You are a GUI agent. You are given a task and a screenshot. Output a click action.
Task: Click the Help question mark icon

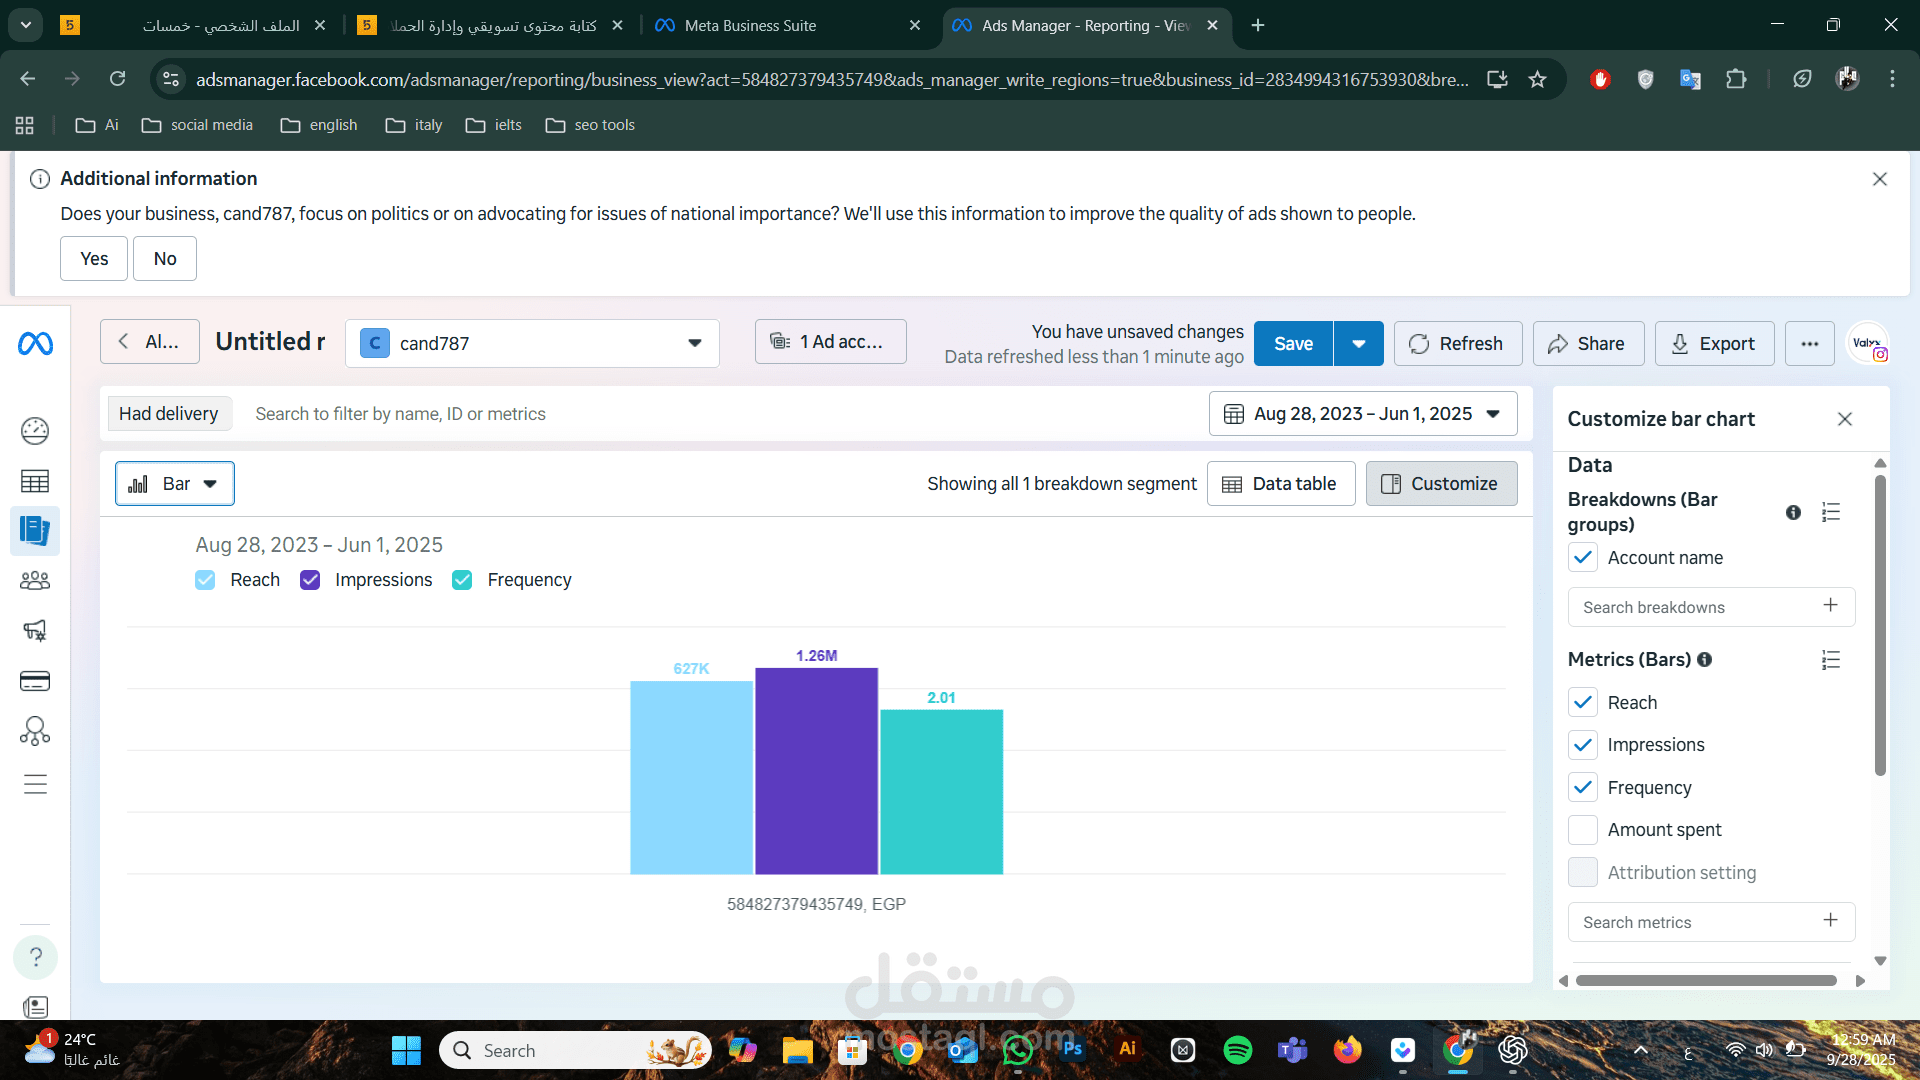[35, 957]
